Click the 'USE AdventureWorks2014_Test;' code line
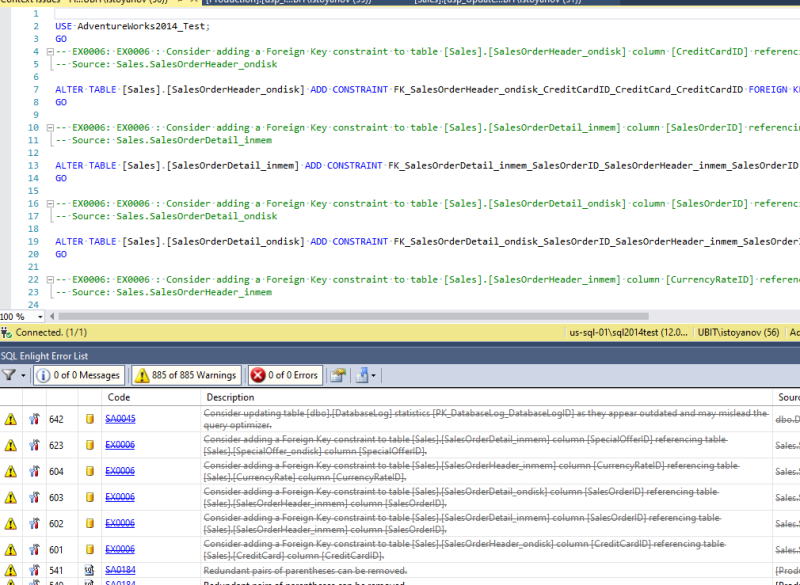 [133, 26]
